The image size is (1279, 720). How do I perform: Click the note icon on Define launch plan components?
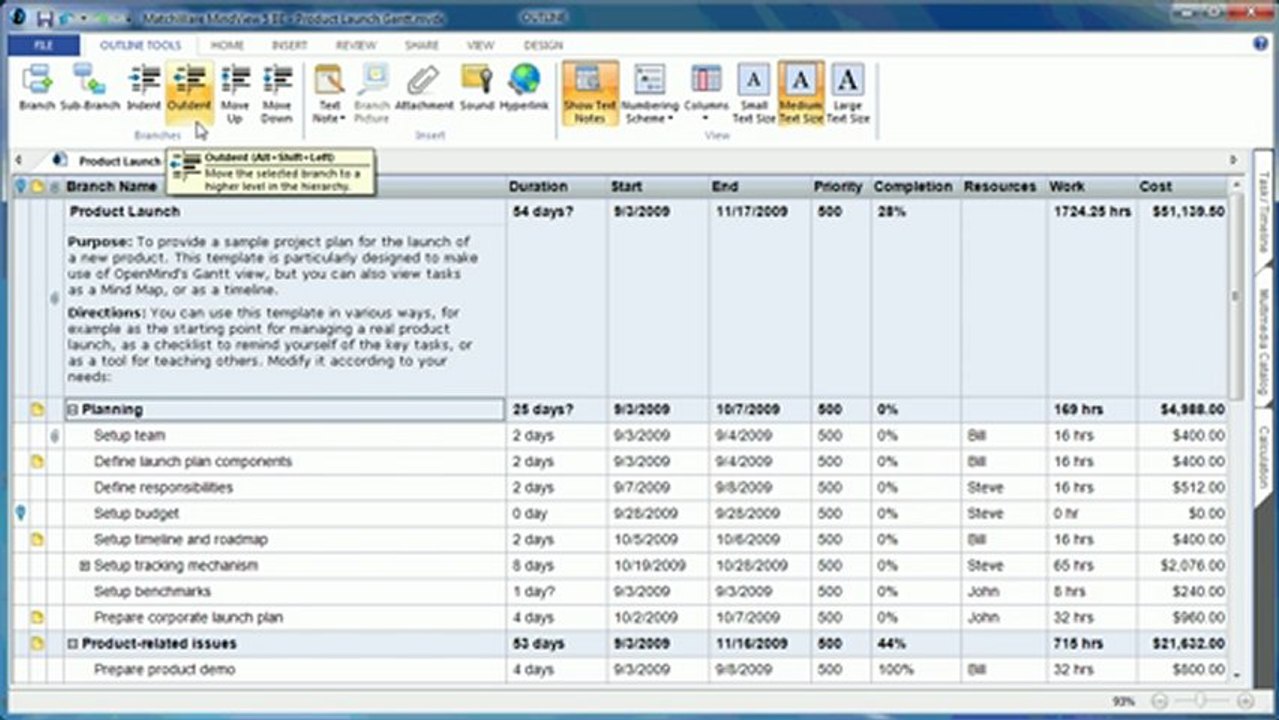point(37,462)
